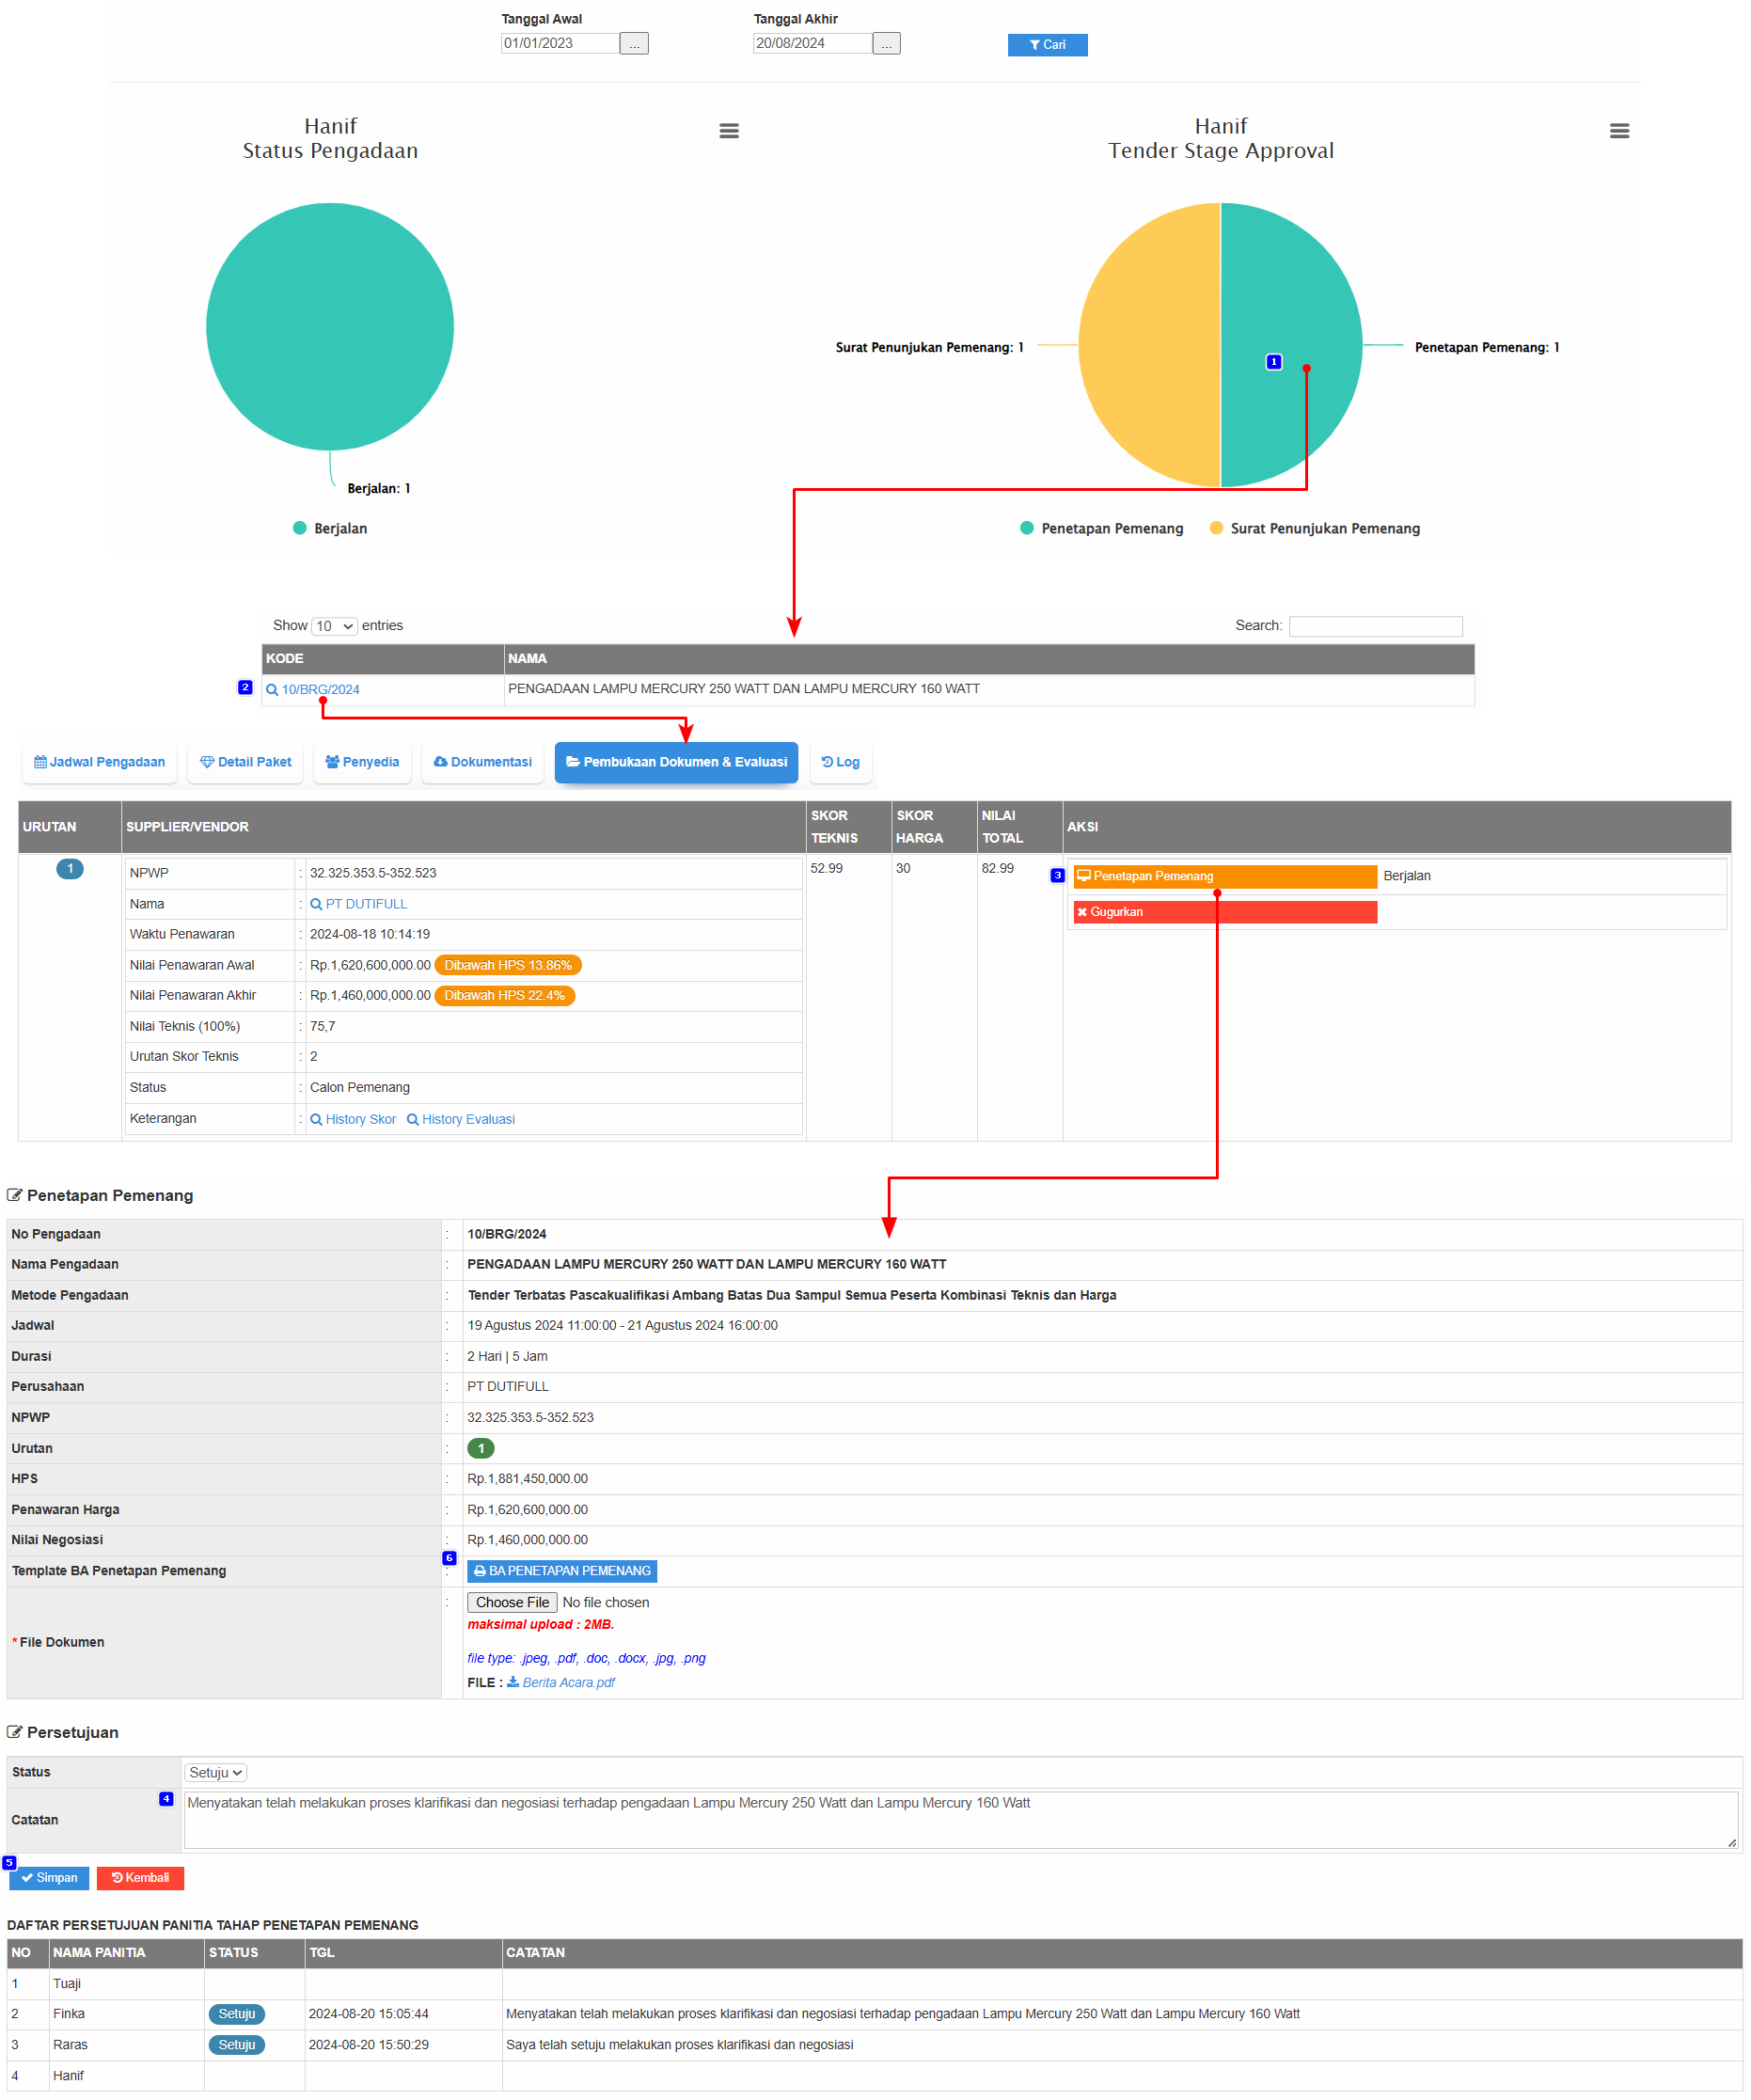This screenshot has width=1751, height=2100.
Task: Print BA PENETAPAN PEMENANG template
Action: [562, 1571]
